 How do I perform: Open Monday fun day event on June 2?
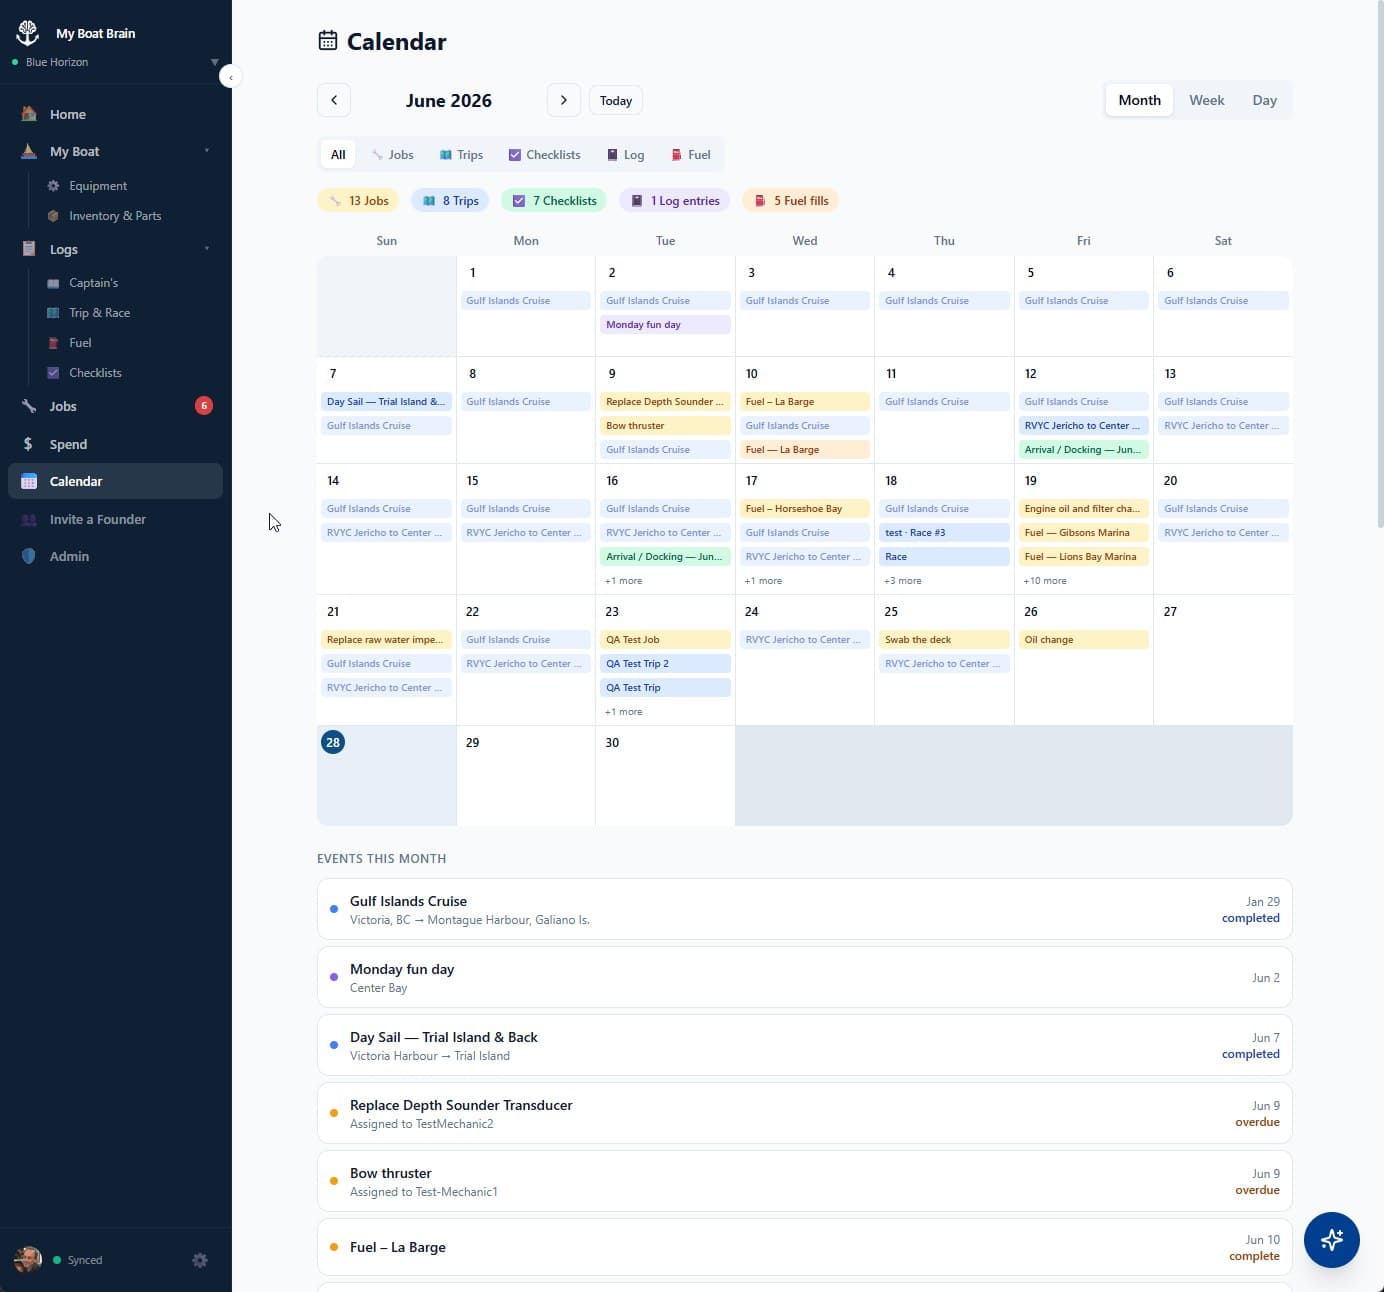(x=665, y=325)
